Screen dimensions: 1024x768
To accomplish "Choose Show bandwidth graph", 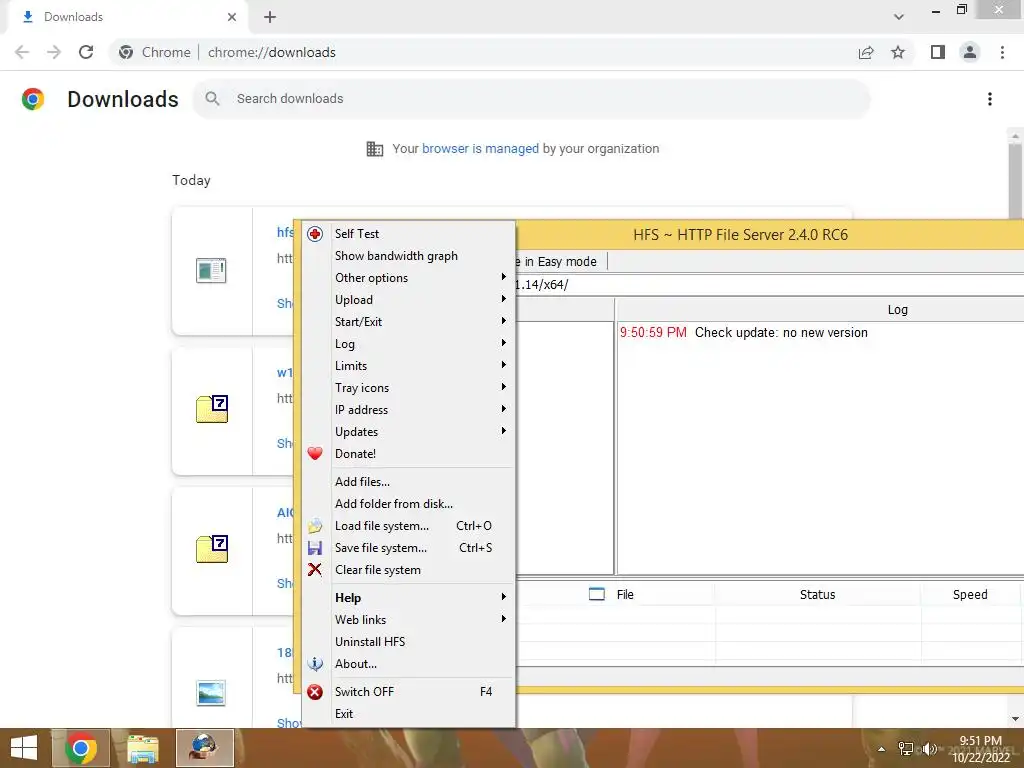I will tap(409, 256).
